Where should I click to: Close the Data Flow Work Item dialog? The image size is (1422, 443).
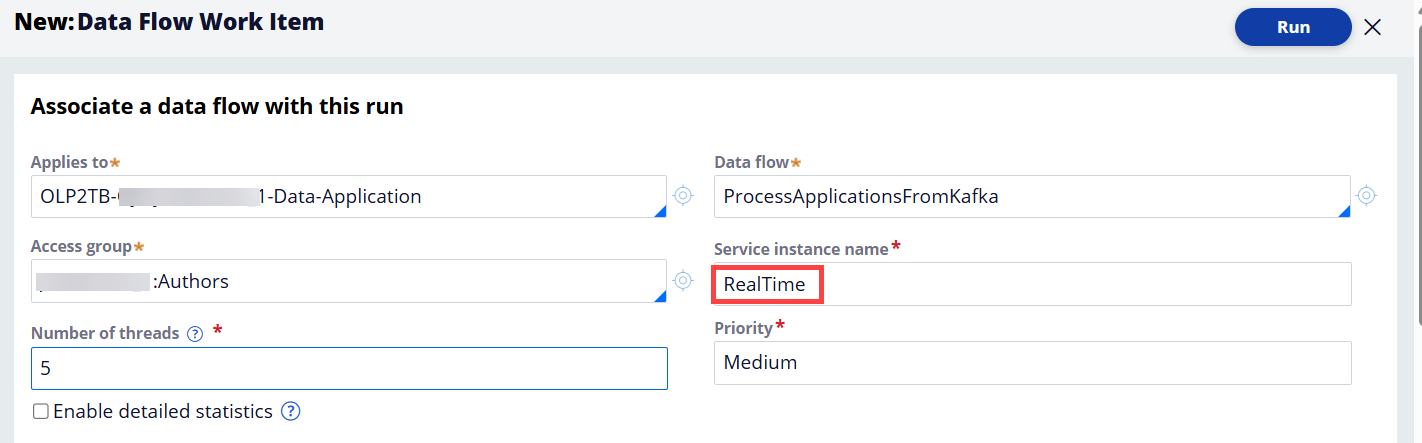pos(1373,27)
